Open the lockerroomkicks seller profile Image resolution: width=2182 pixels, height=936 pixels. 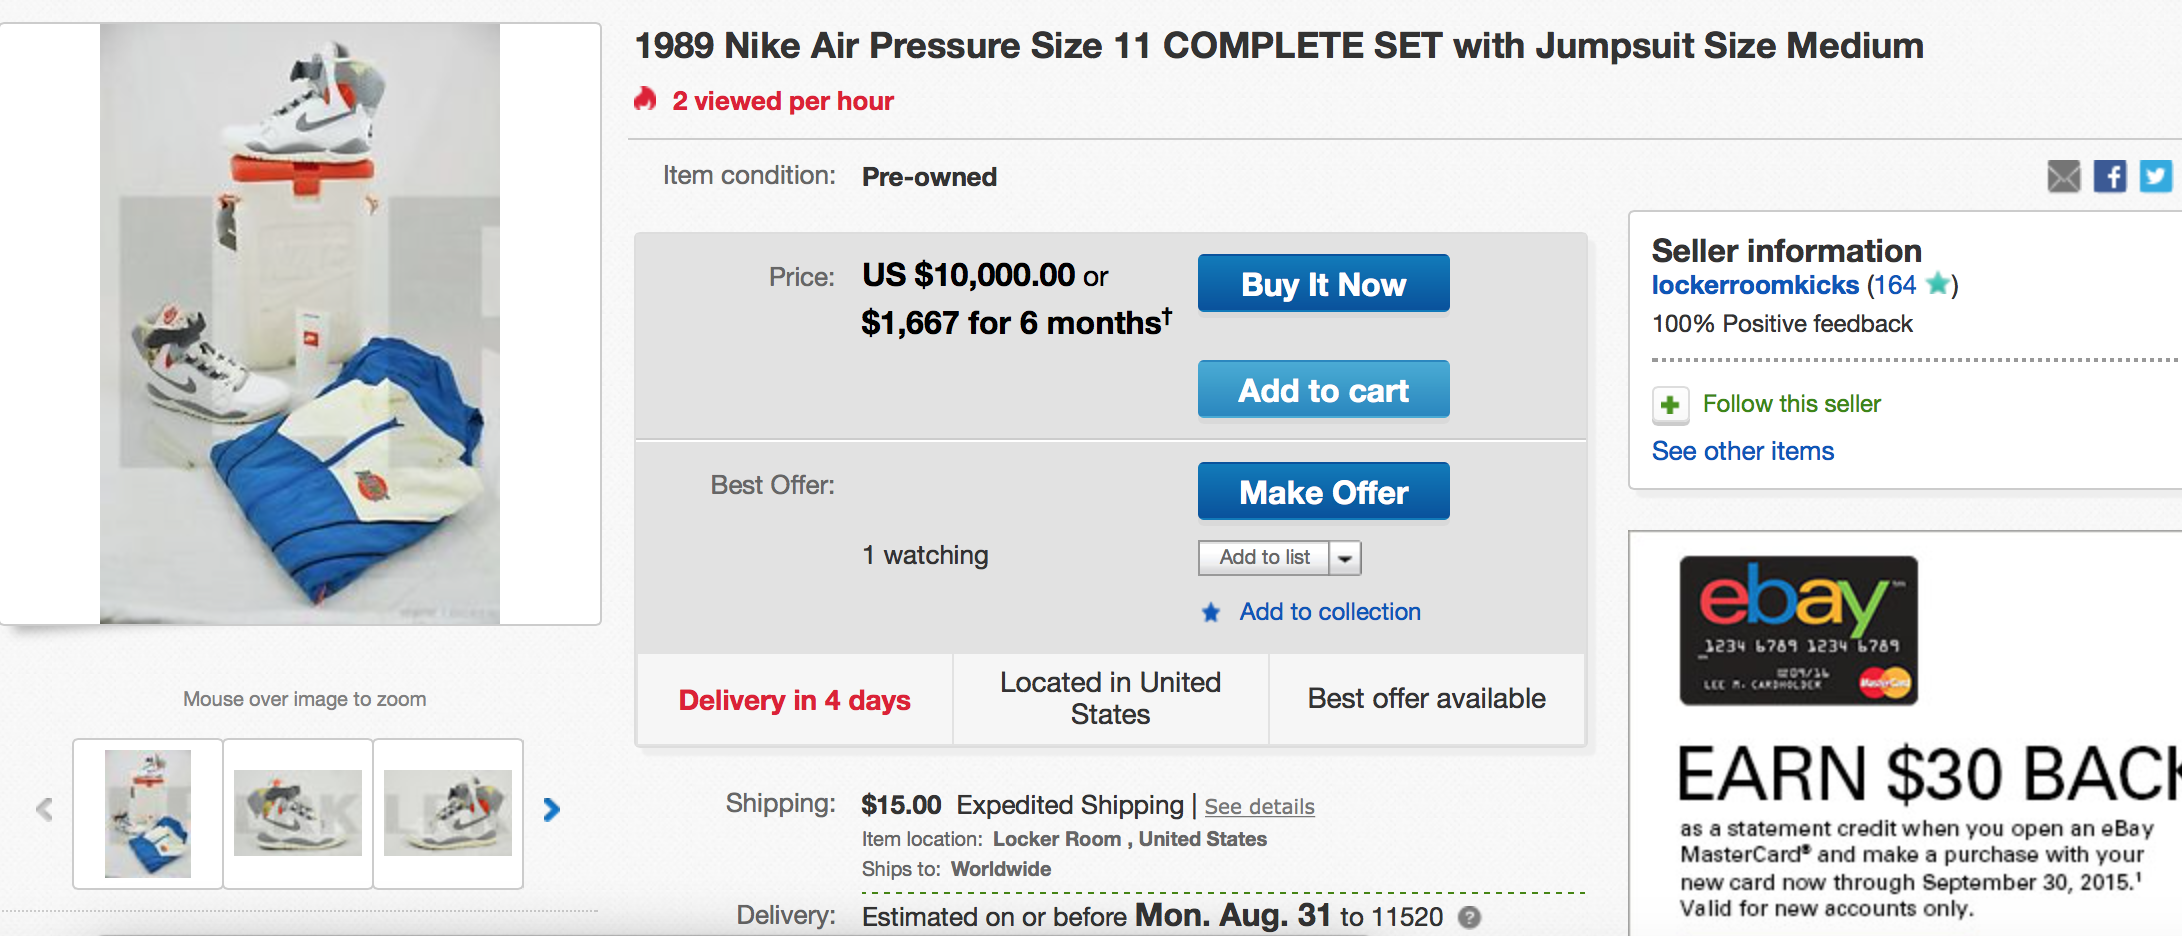click(x=1754, y=286)
